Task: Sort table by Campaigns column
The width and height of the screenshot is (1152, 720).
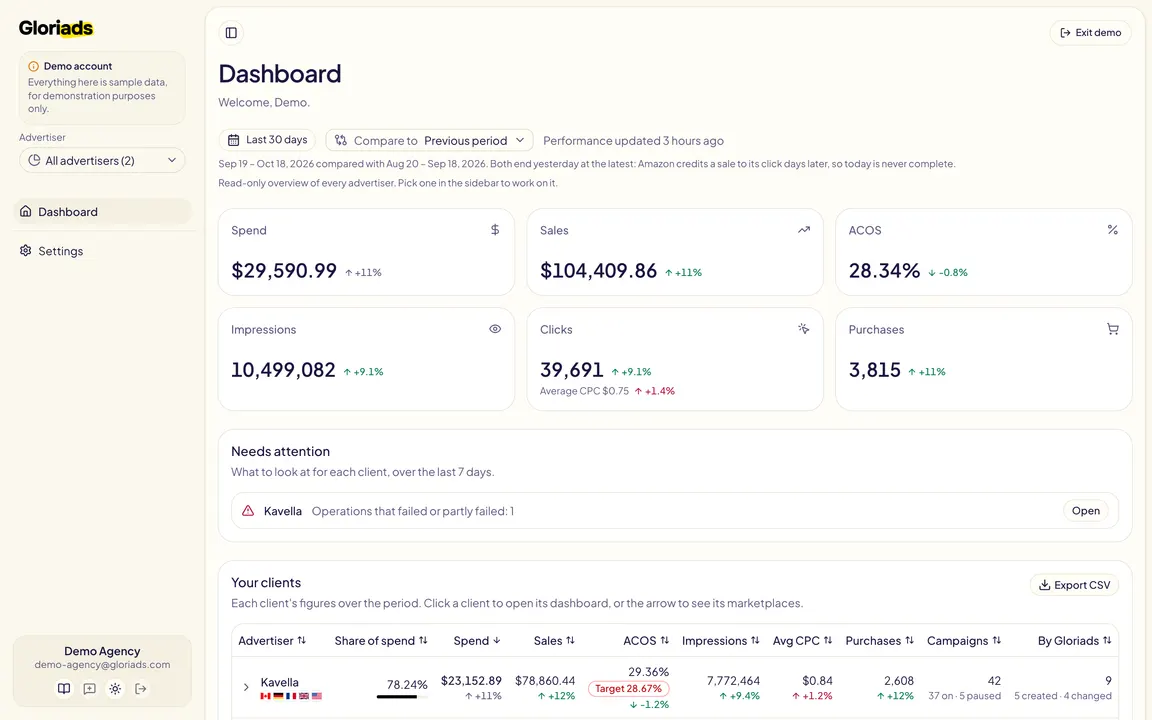Action: 964,641
